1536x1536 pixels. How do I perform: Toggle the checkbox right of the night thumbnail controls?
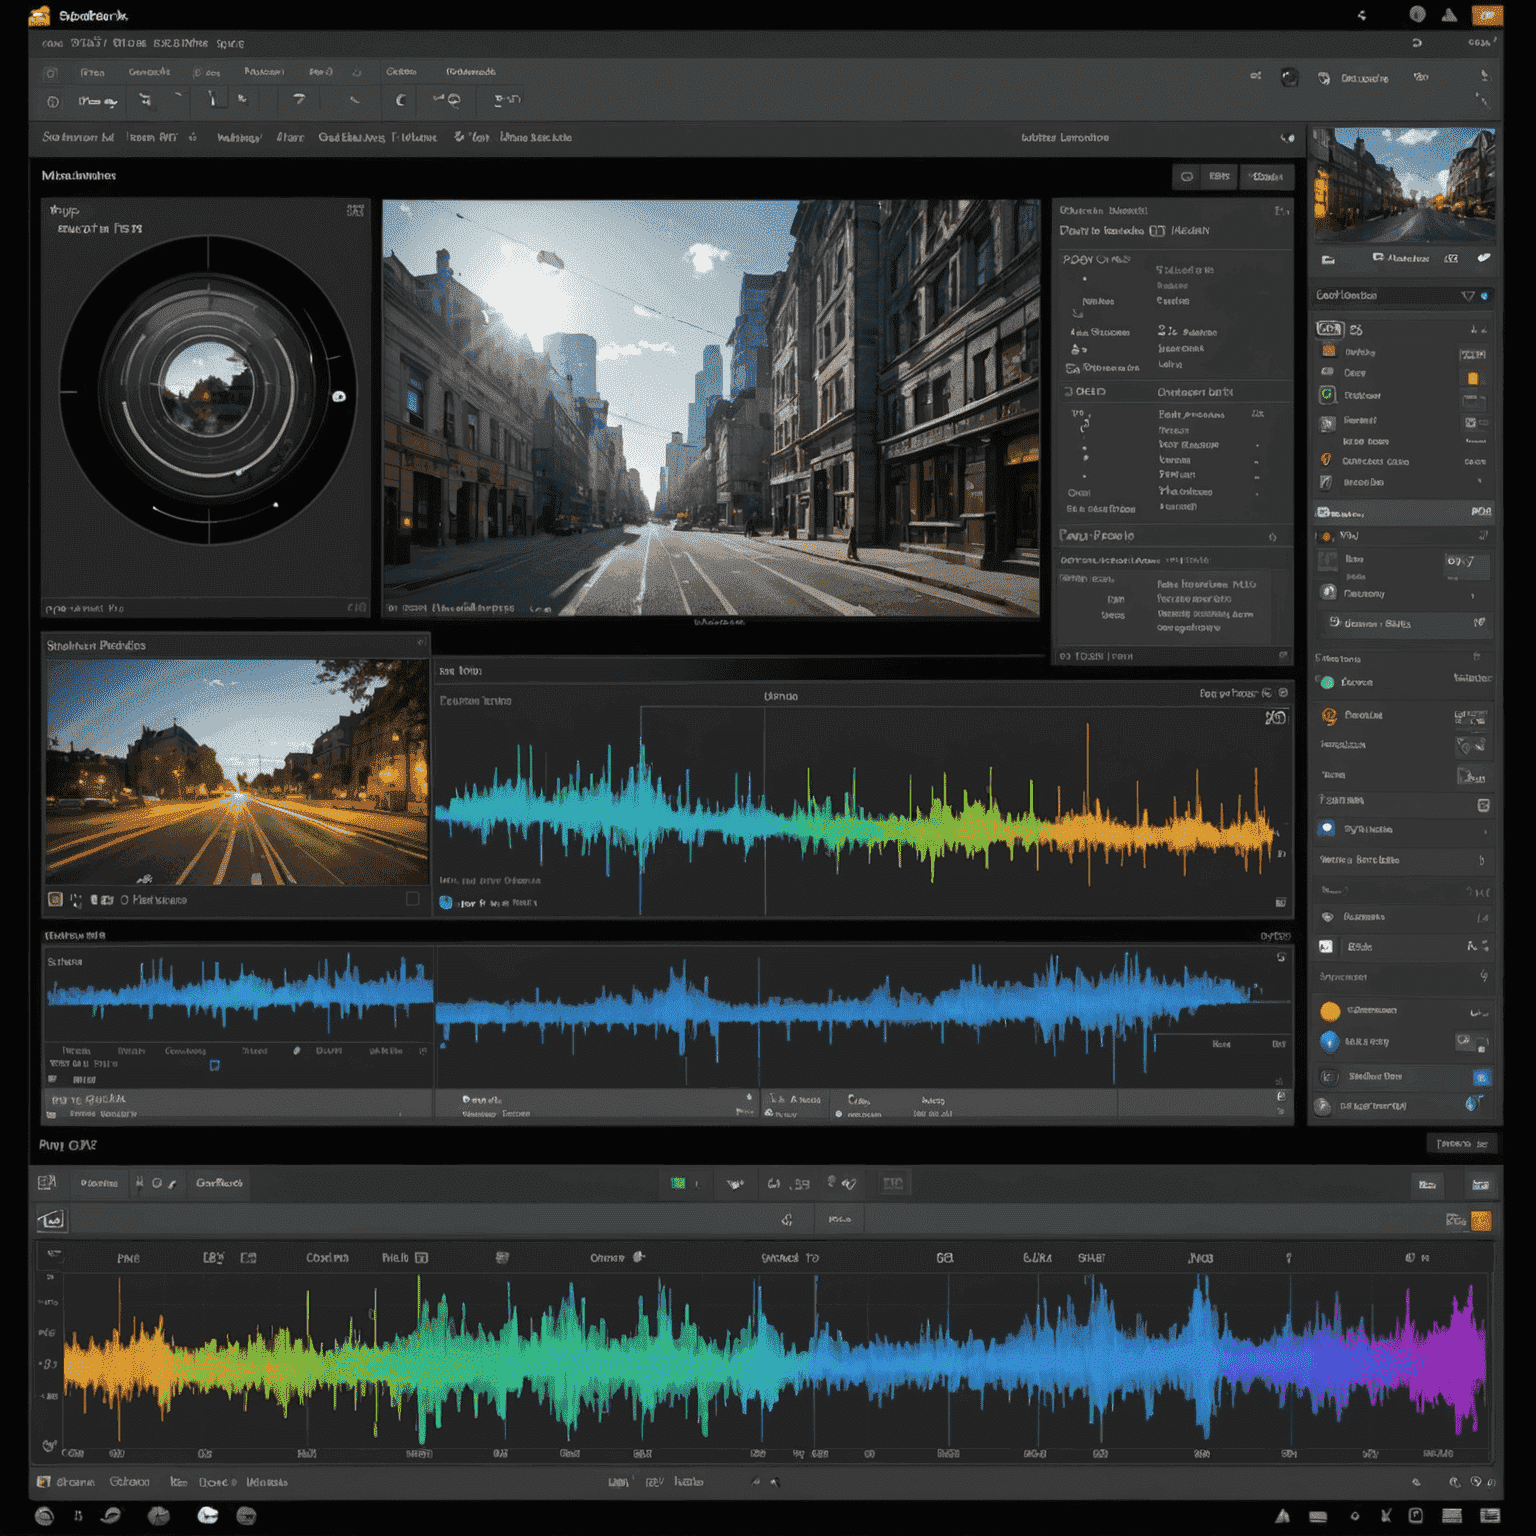coord(412,899)
